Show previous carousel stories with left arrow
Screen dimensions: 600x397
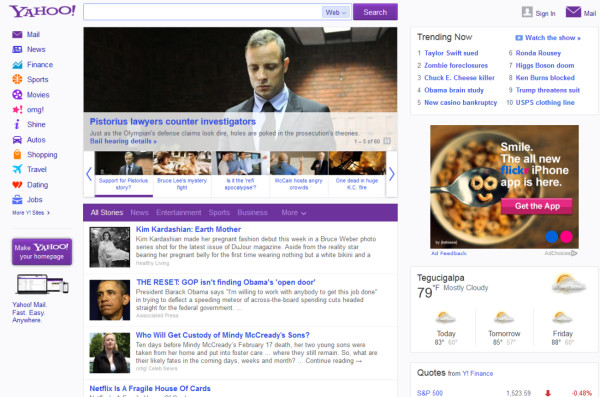tap(89, 174)
